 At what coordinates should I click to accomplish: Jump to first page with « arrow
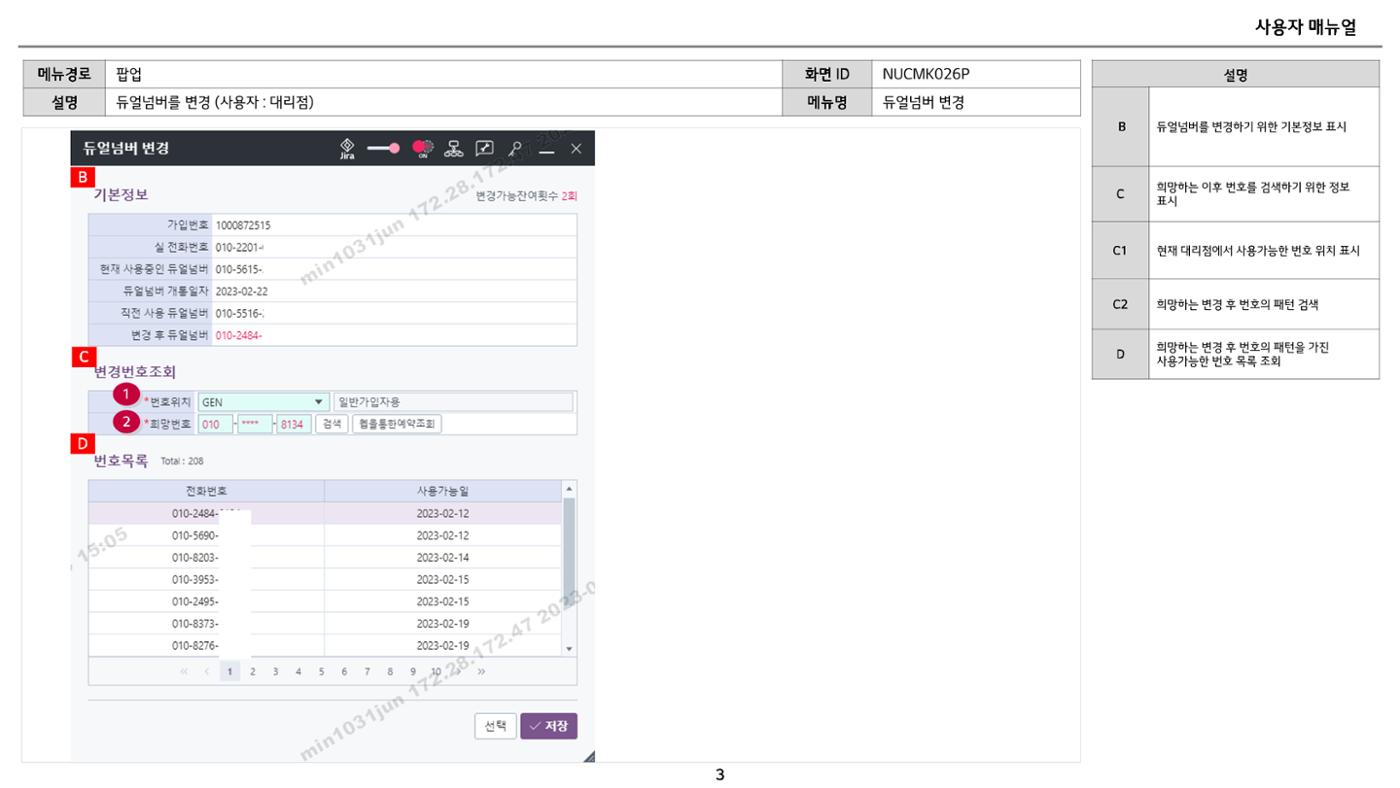[184, 671]
